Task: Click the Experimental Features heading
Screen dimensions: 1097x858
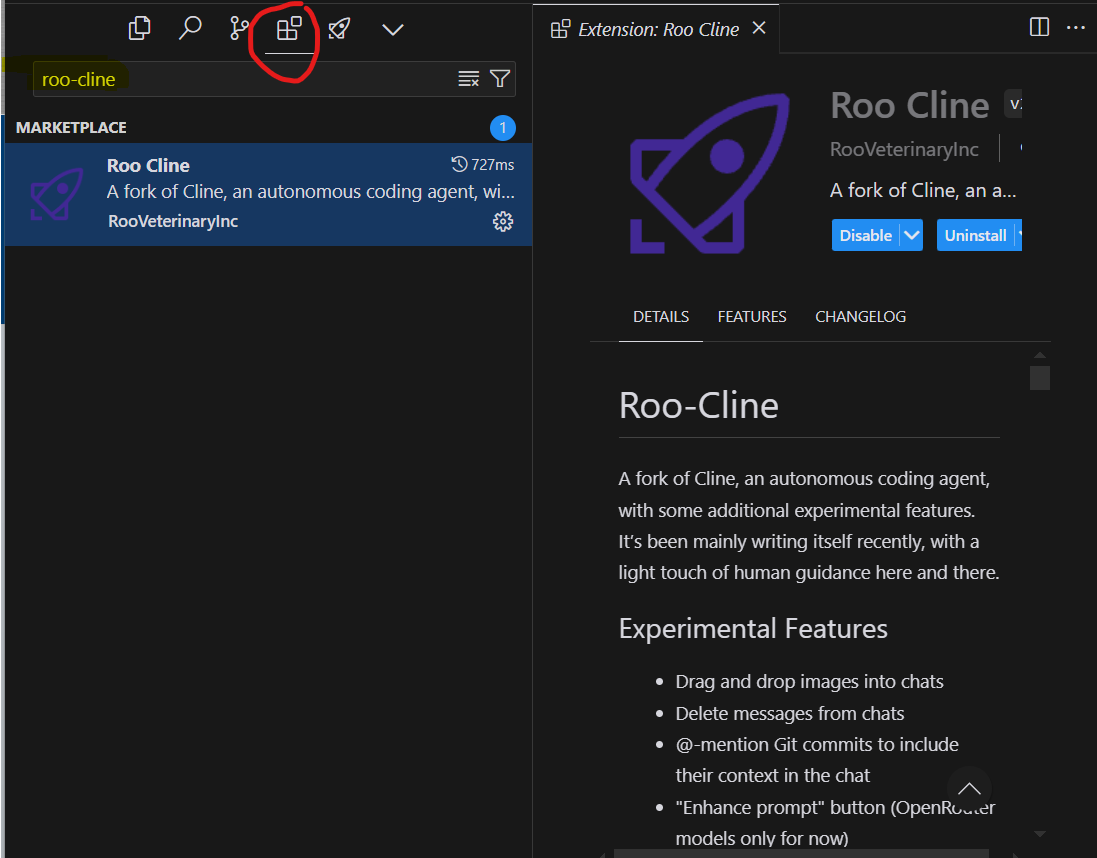Action: point(753,628)
